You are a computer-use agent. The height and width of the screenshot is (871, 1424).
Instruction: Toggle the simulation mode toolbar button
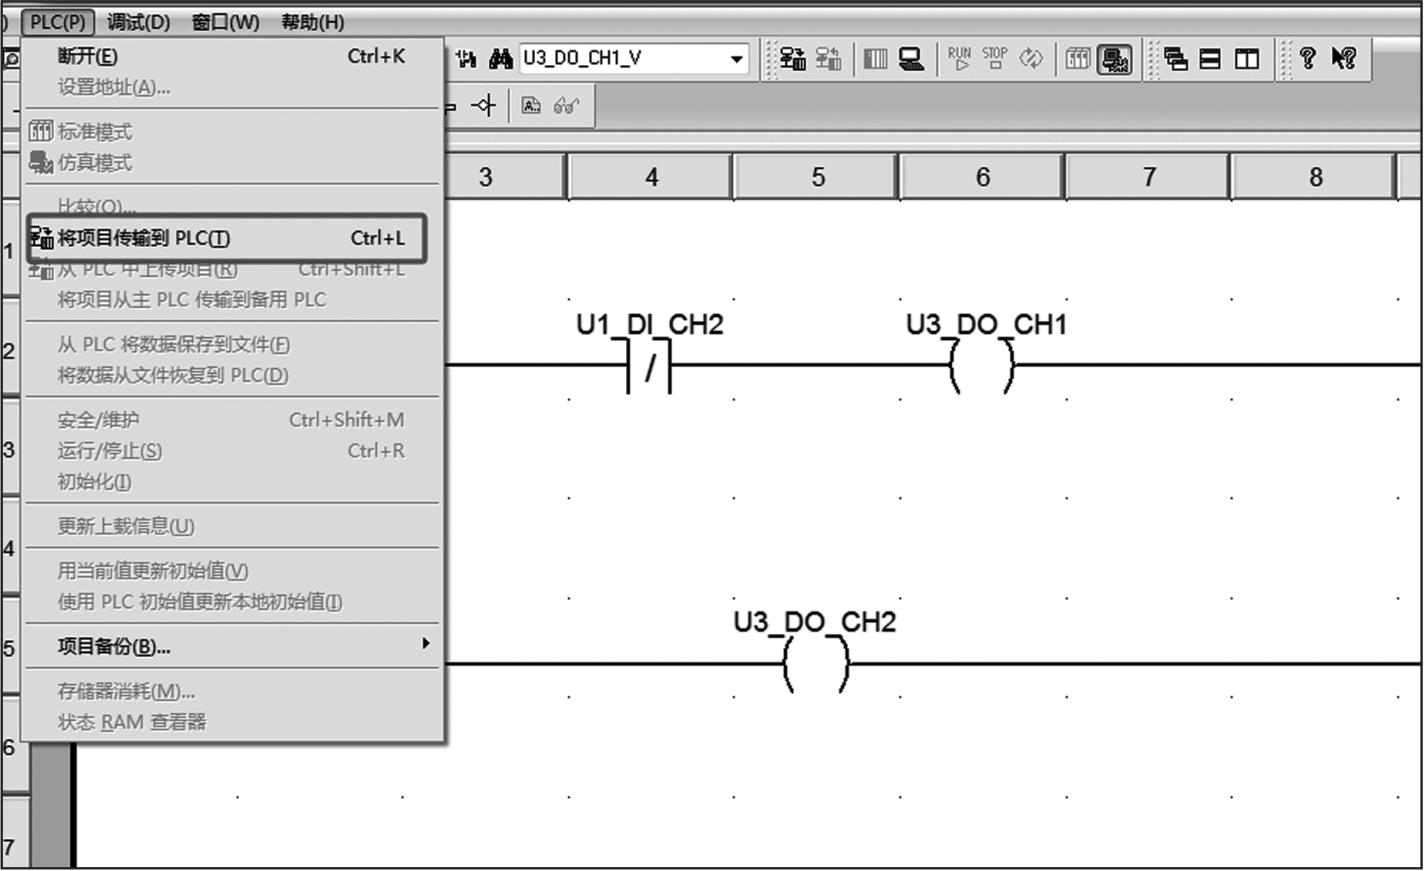1114,60
